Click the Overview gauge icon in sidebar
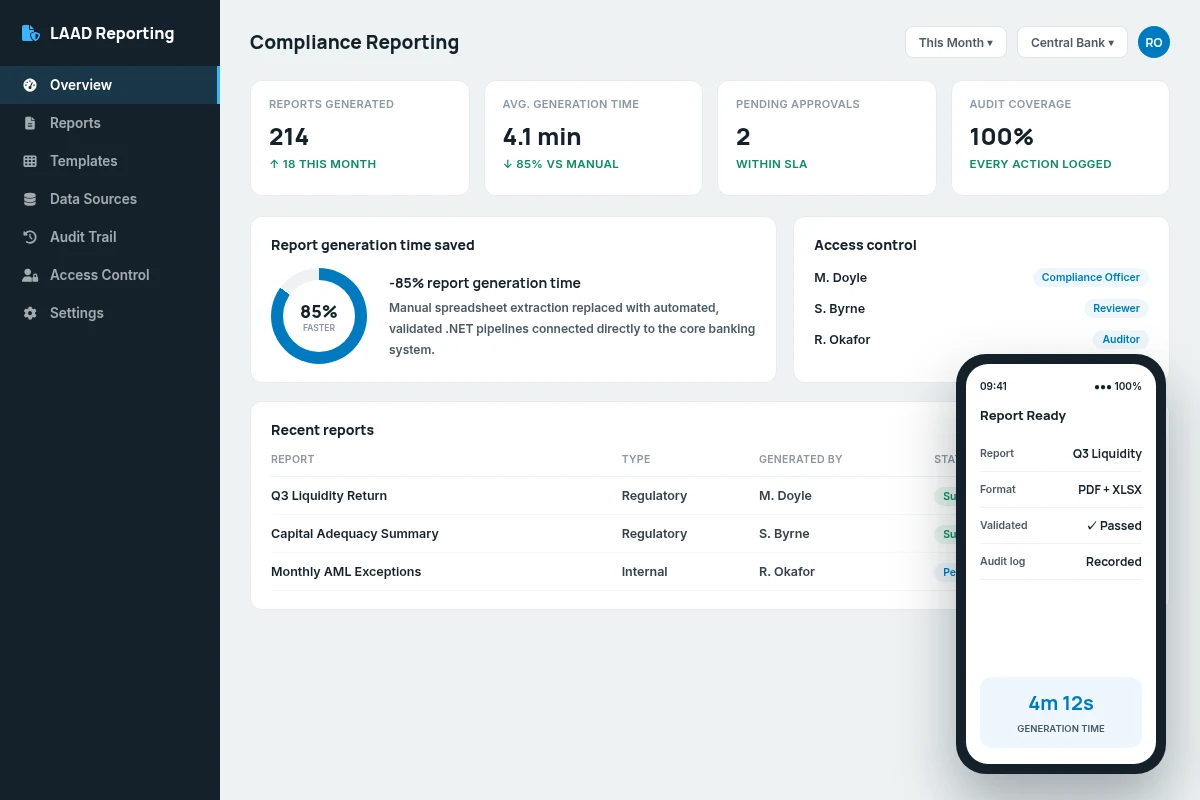The image size is (1200, 800). (x=30, y=85)
